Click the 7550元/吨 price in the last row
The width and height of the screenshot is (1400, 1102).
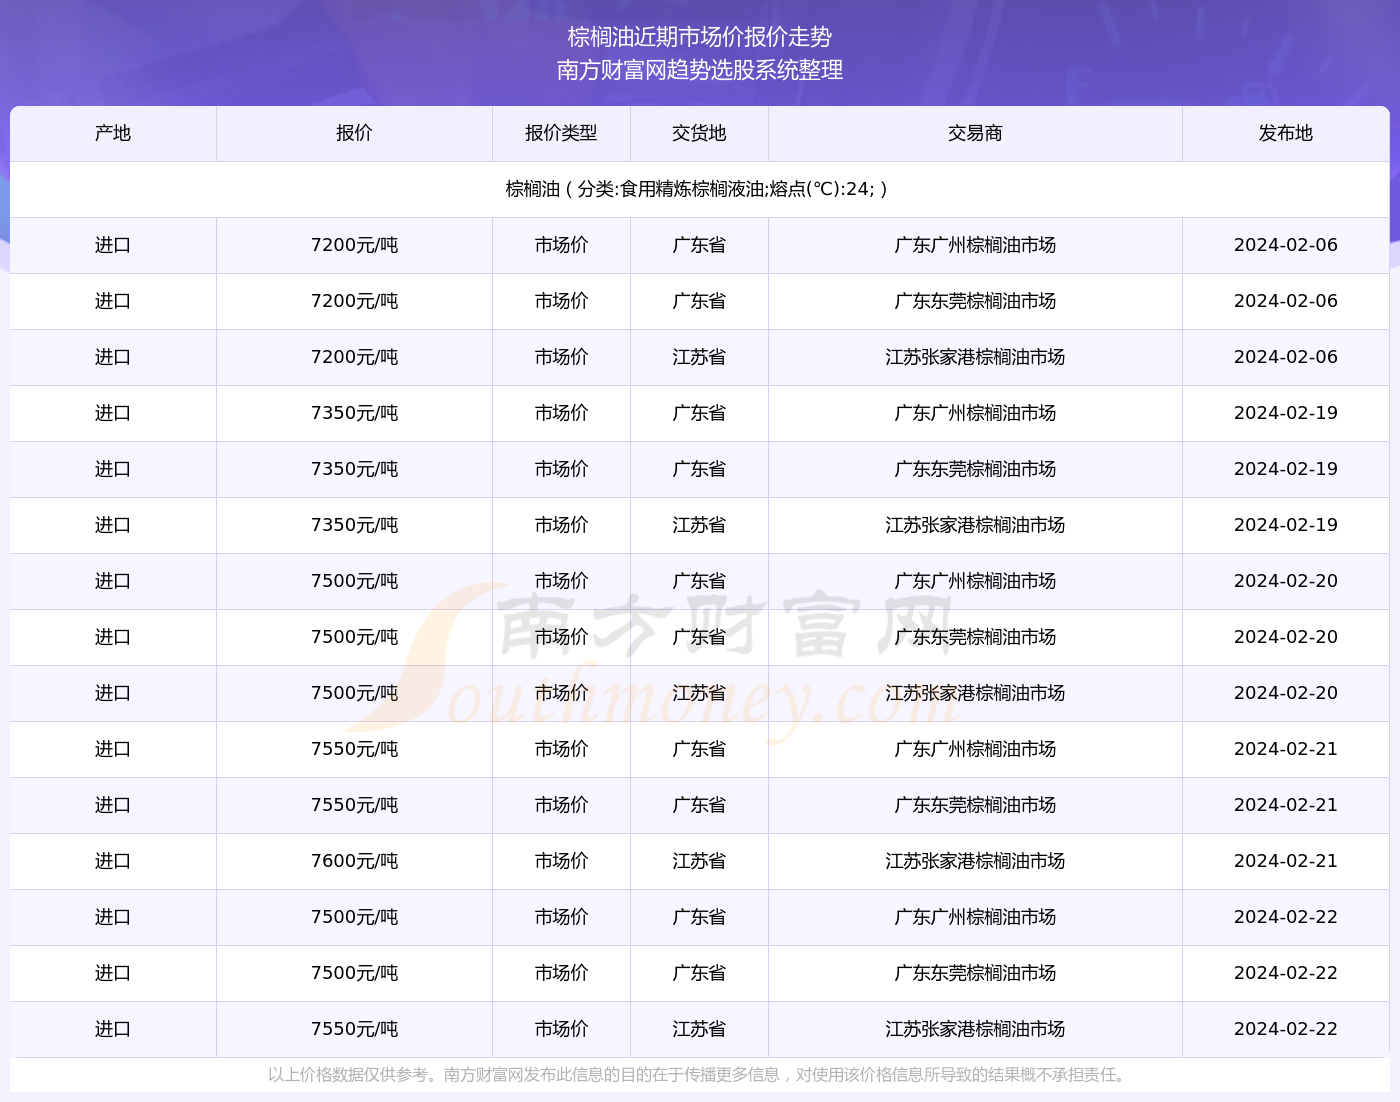(x=354, y=1029)
